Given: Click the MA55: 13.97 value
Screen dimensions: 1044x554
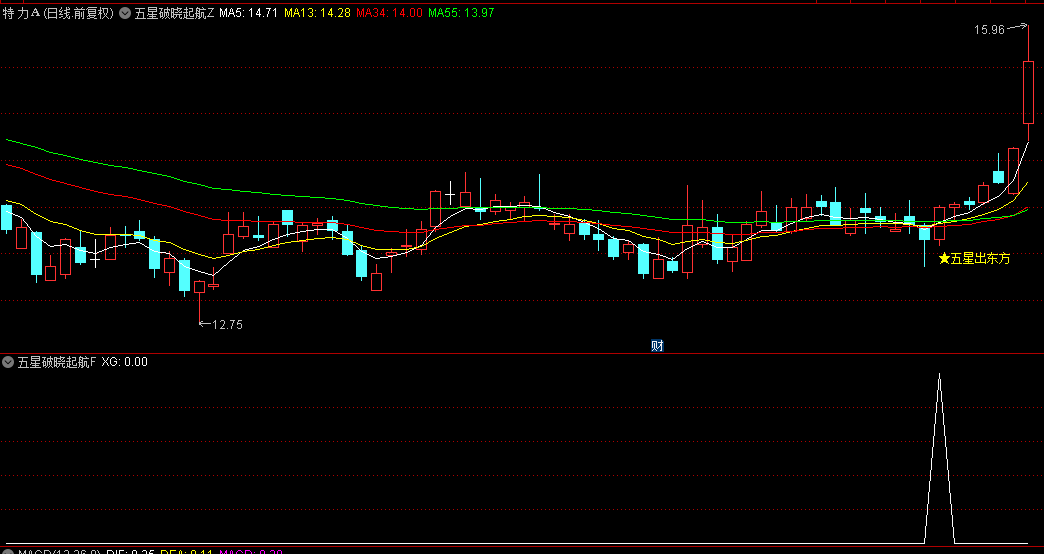Looking at the screenshot, I should (461, 13).
